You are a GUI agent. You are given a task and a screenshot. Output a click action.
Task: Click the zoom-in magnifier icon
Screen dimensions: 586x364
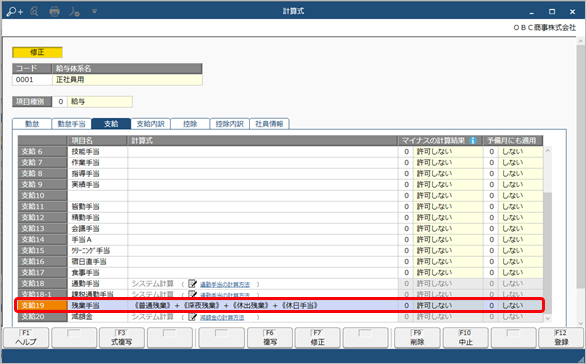(15, 12)
